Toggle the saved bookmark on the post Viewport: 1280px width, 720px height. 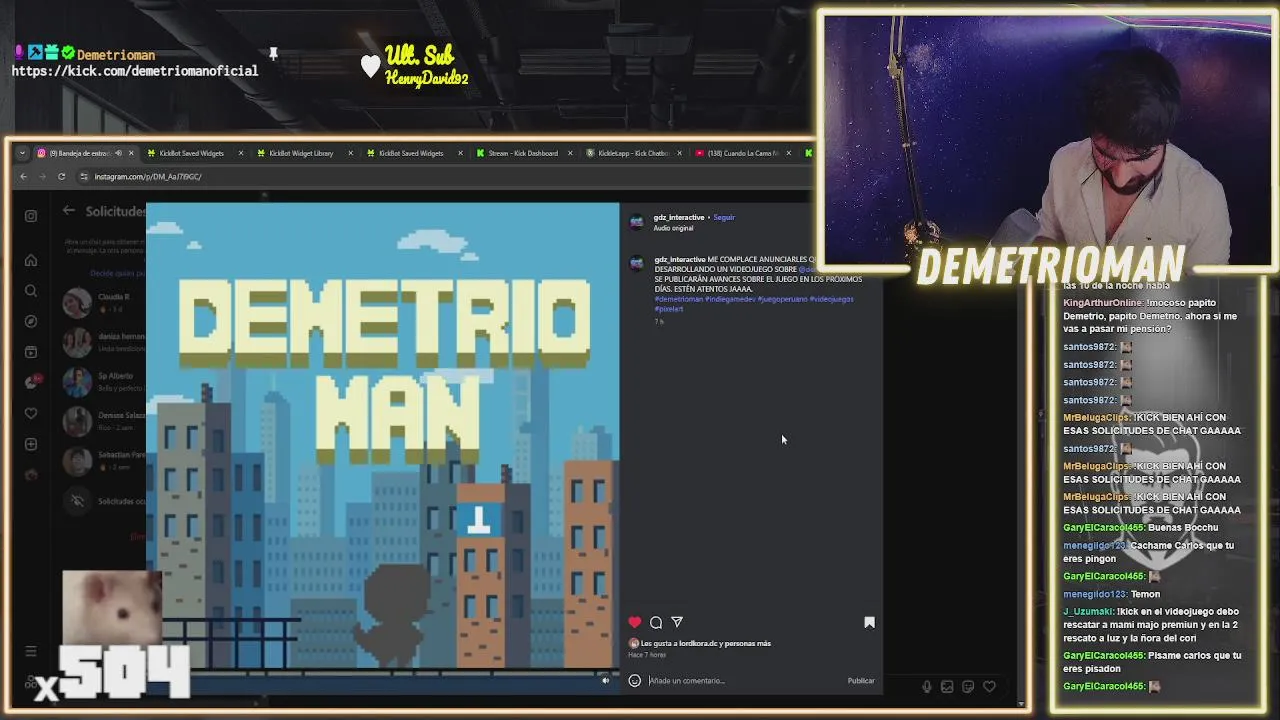tap(869, 622)
